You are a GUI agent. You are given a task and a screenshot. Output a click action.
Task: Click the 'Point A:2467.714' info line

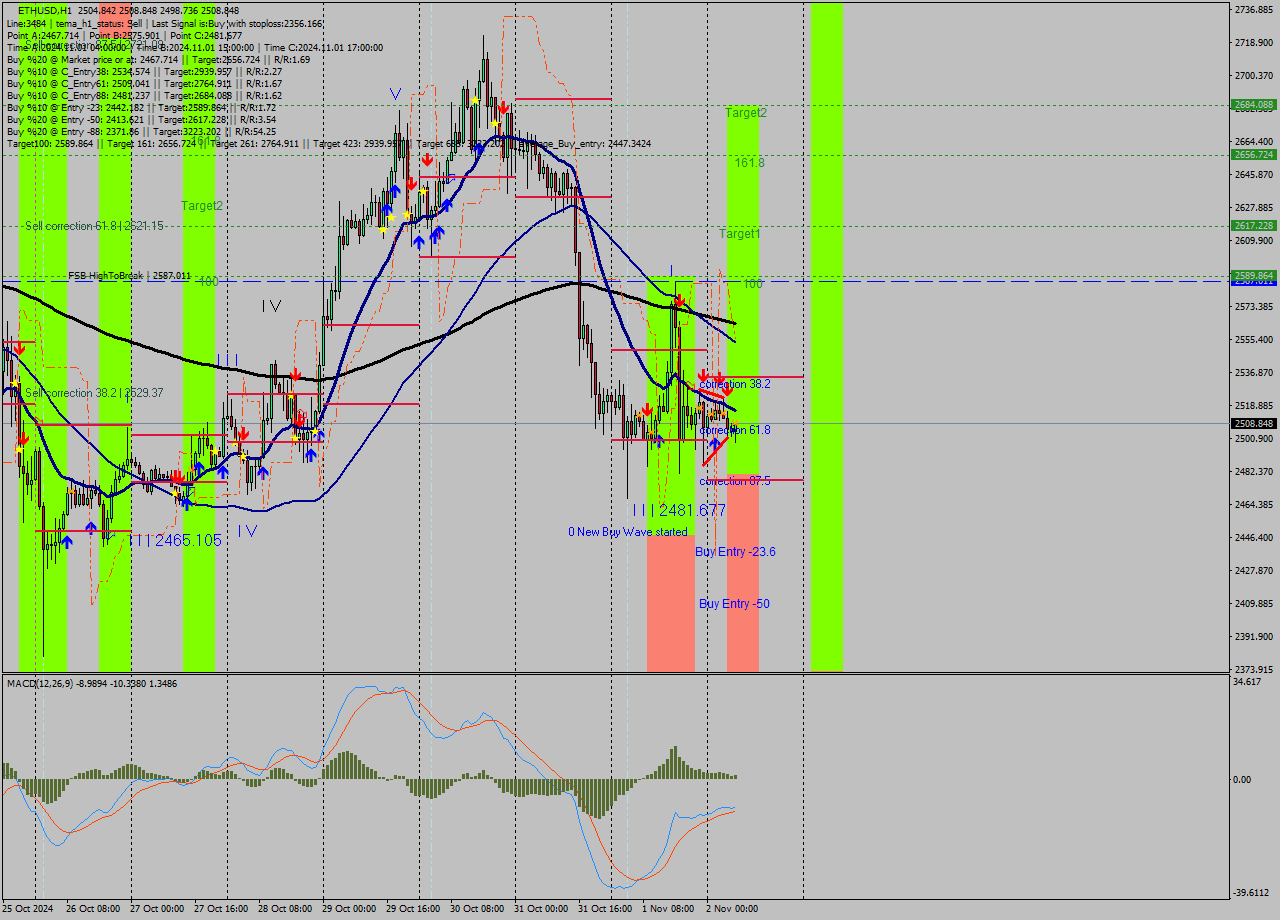[x=124, y=35]
